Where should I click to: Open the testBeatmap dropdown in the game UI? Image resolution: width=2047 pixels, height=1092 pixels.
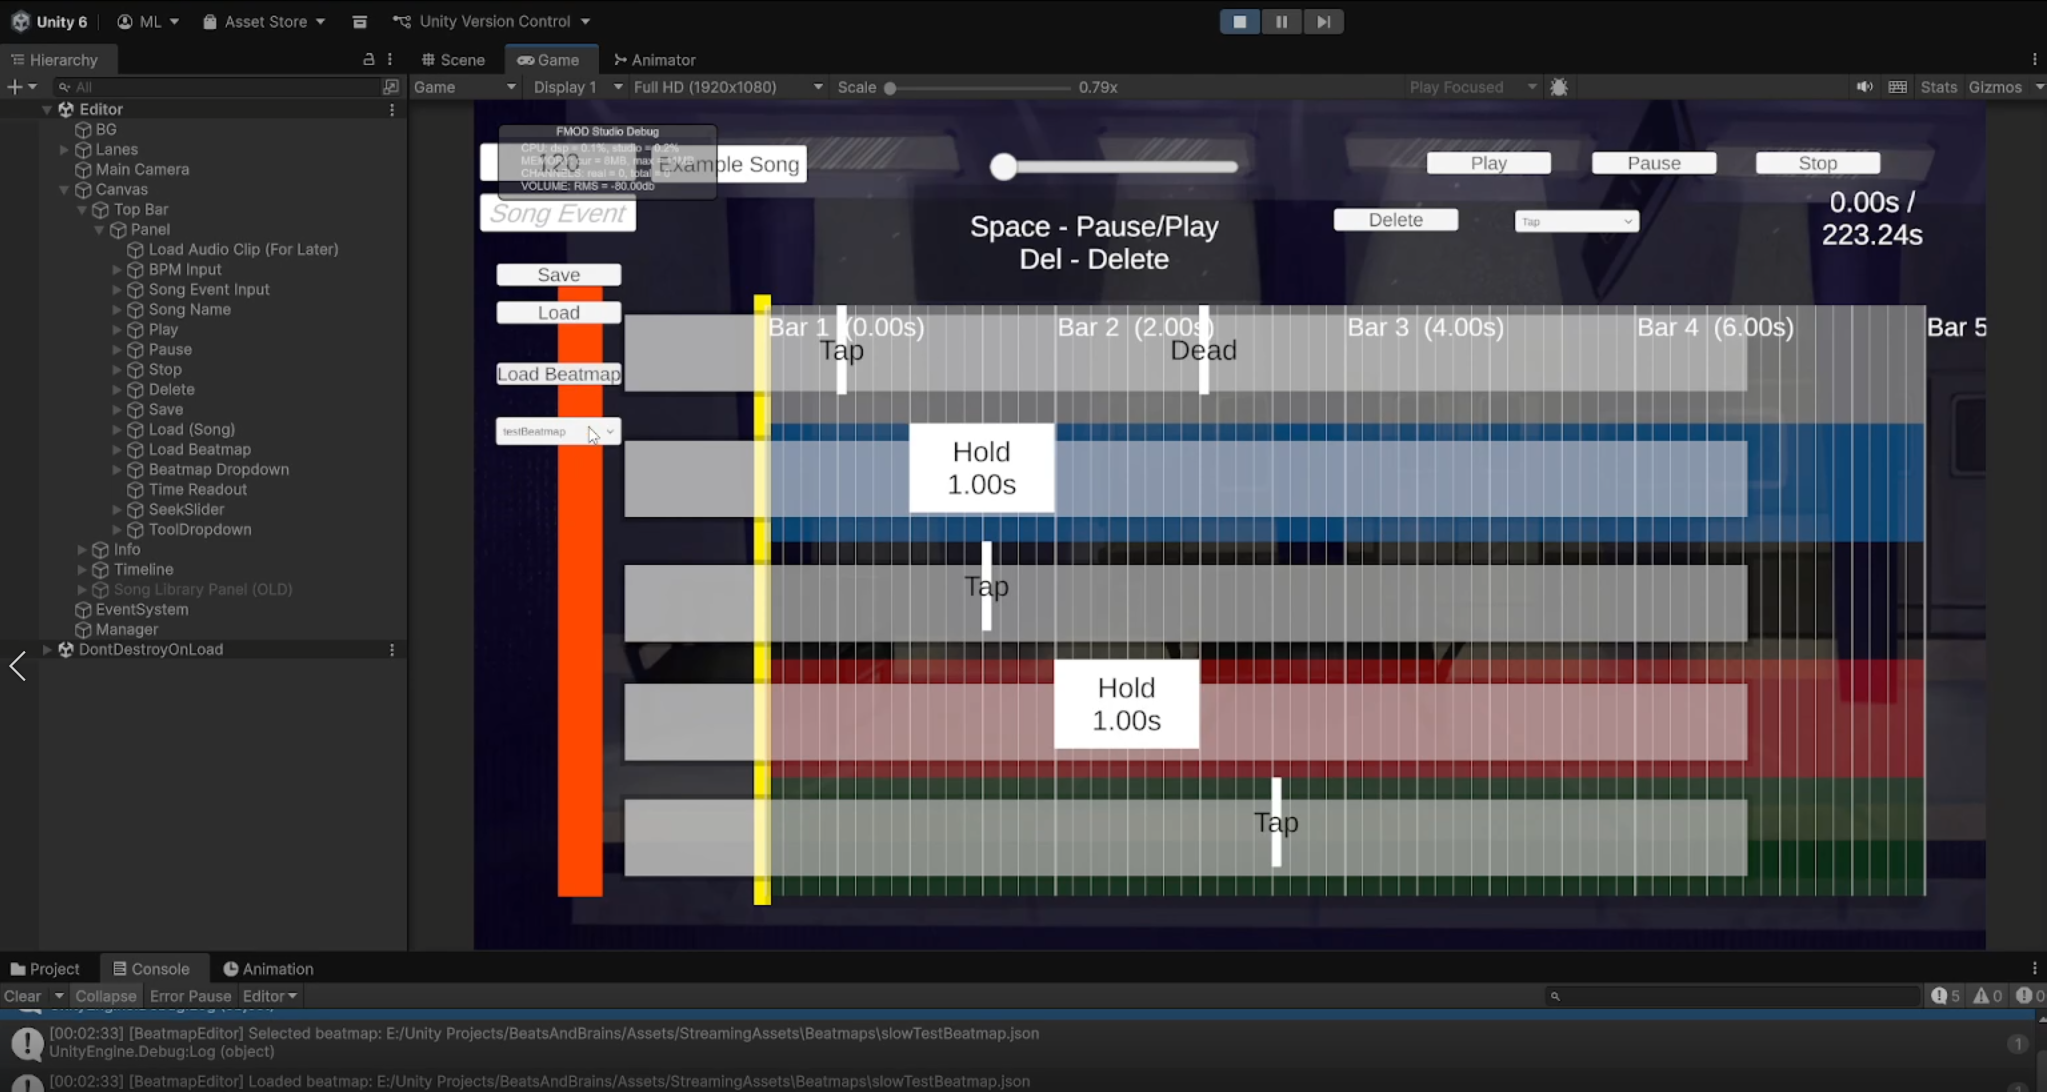[558, 431]
